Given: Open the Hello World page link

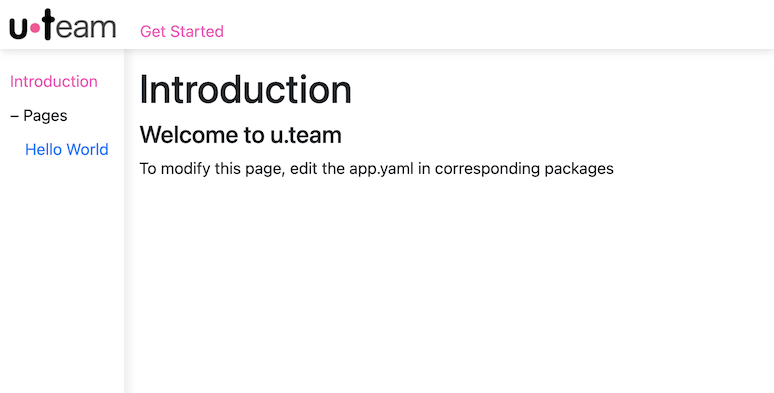Looking at the screenshot, I should 67,149.
